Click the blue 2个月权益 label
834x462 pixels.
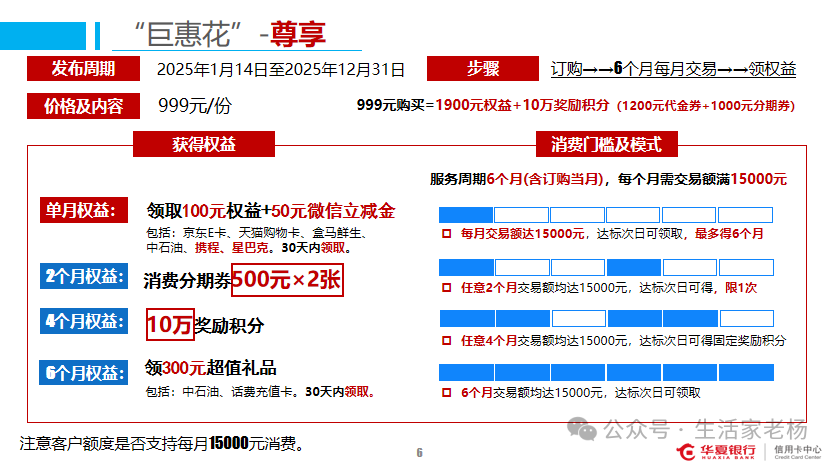(84, 276)
